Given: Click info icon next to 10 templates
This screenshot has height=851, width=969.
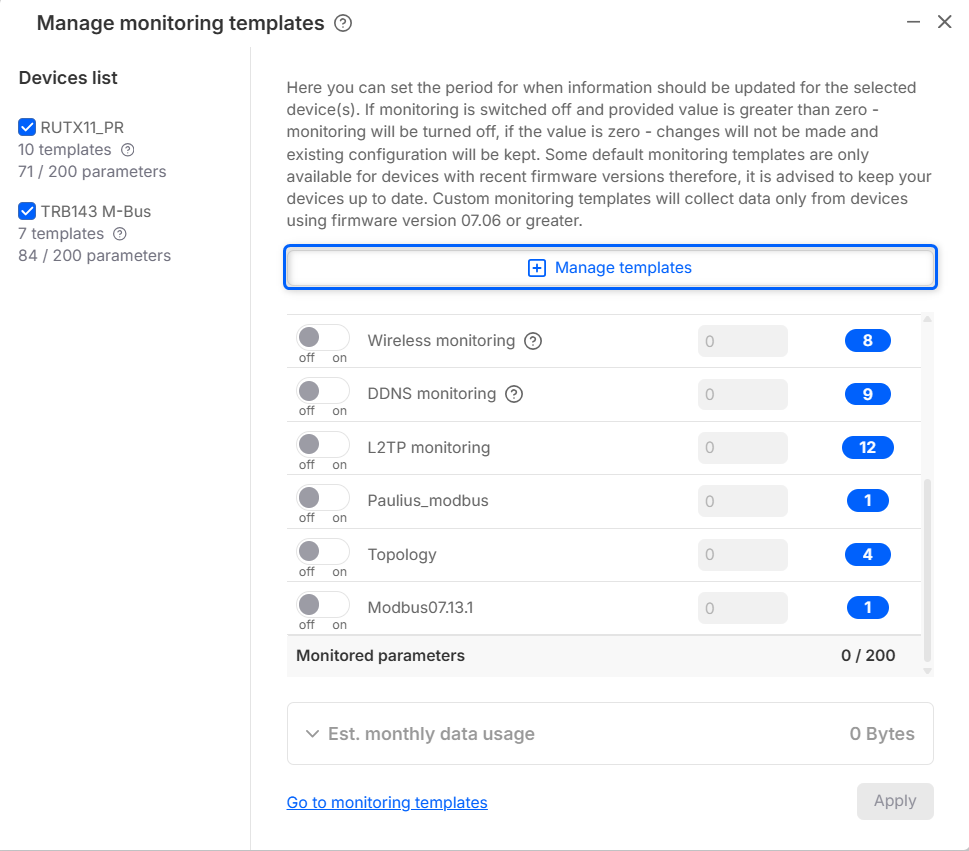Looking at the screenshot, I should point(127,150).
